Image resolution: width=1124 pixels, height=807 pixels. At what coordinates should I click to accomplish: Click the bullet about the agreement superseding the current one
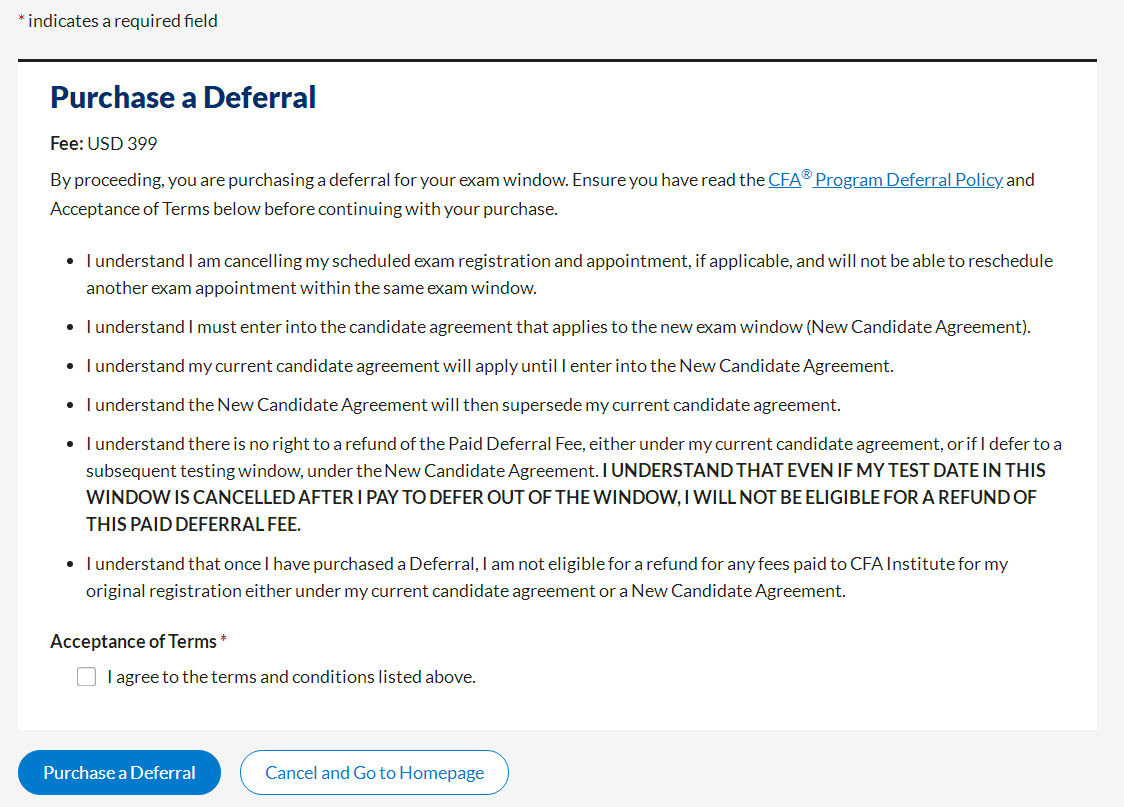pyautogui.click(x=463, y=405)
